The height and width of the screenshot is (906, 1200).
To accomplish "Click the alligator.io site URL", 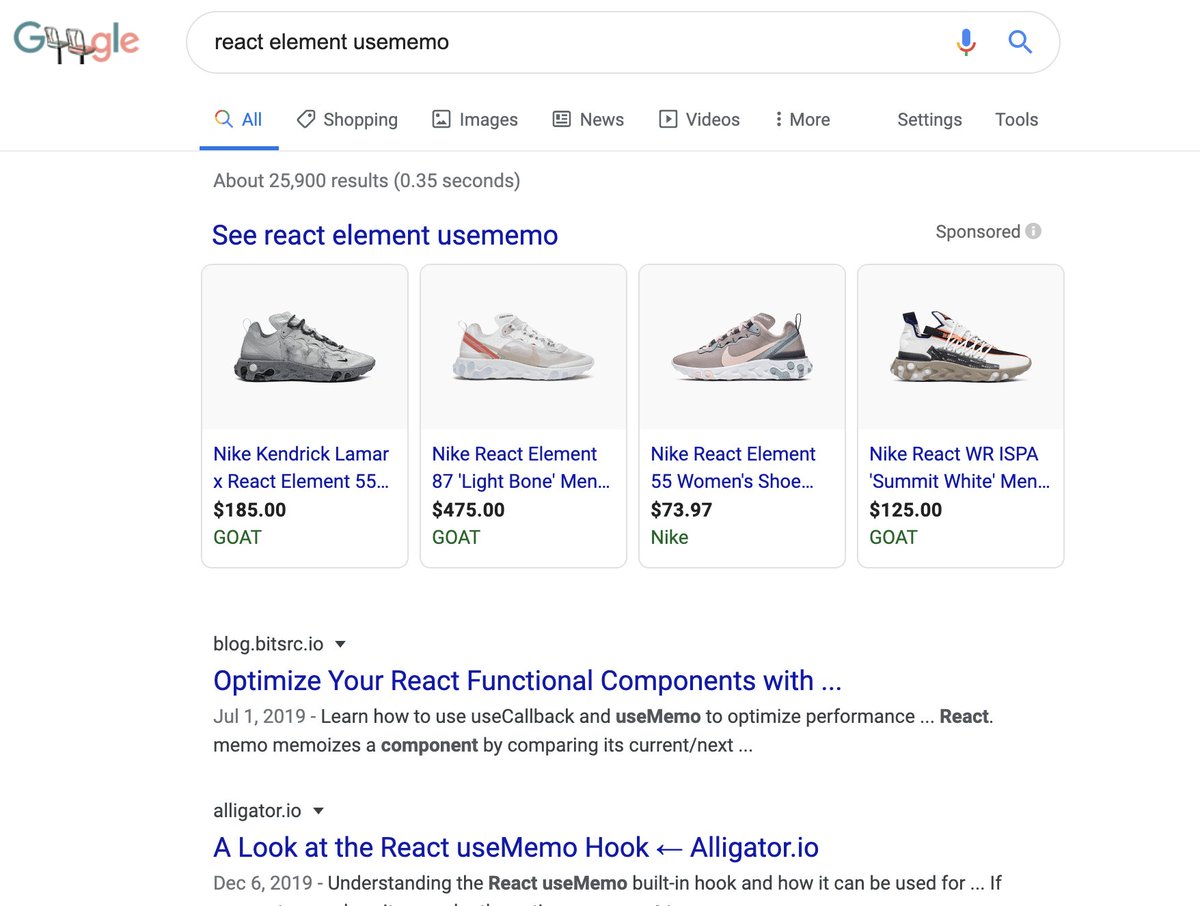I will coord(257,811).
